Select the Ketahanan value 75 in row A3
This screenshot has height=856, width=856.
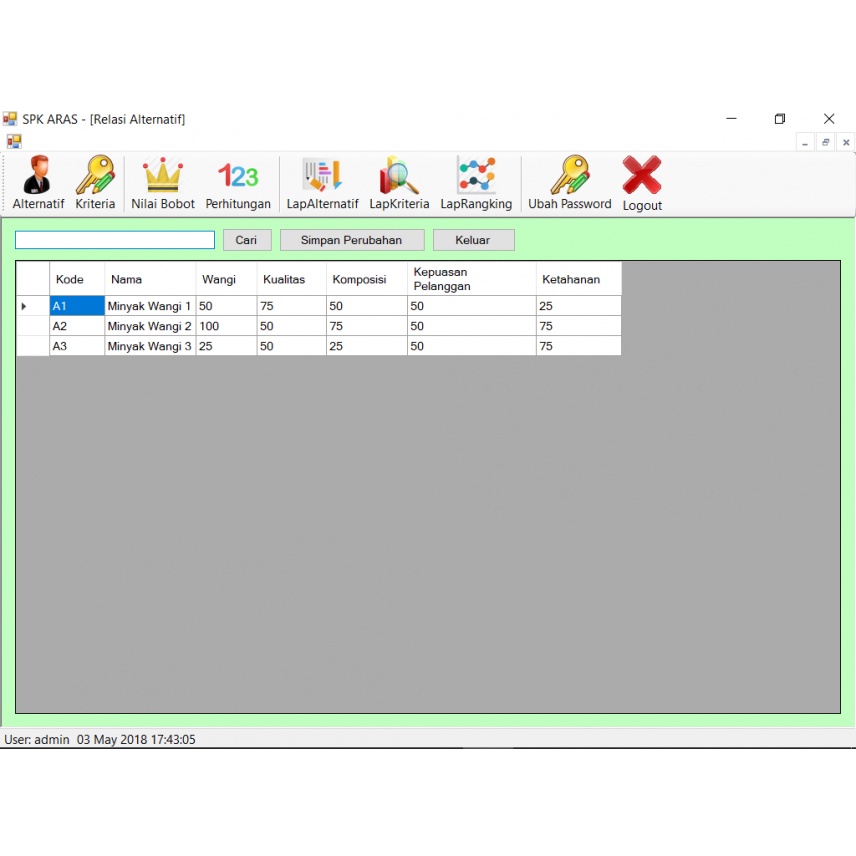[x=579, y=346]
